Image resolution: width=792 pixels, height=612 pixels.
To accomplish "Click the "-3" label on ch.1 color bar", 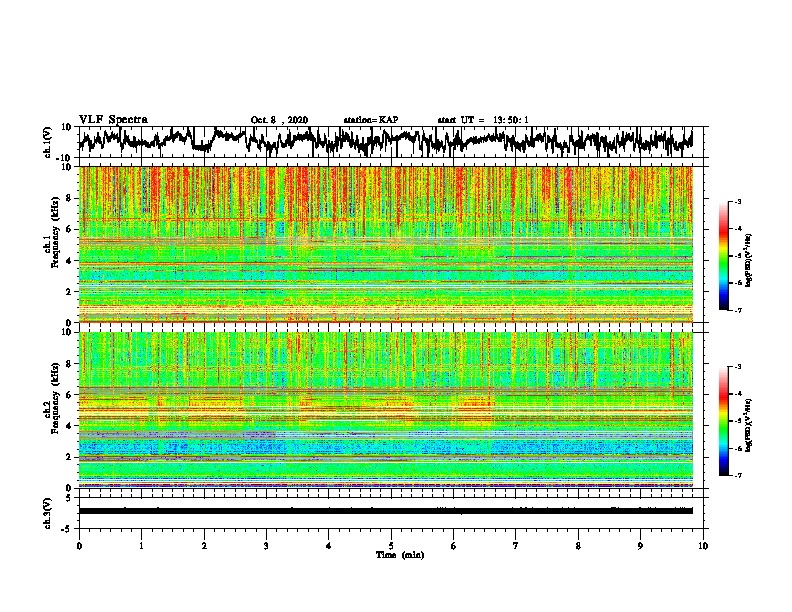I will point(737,201).
